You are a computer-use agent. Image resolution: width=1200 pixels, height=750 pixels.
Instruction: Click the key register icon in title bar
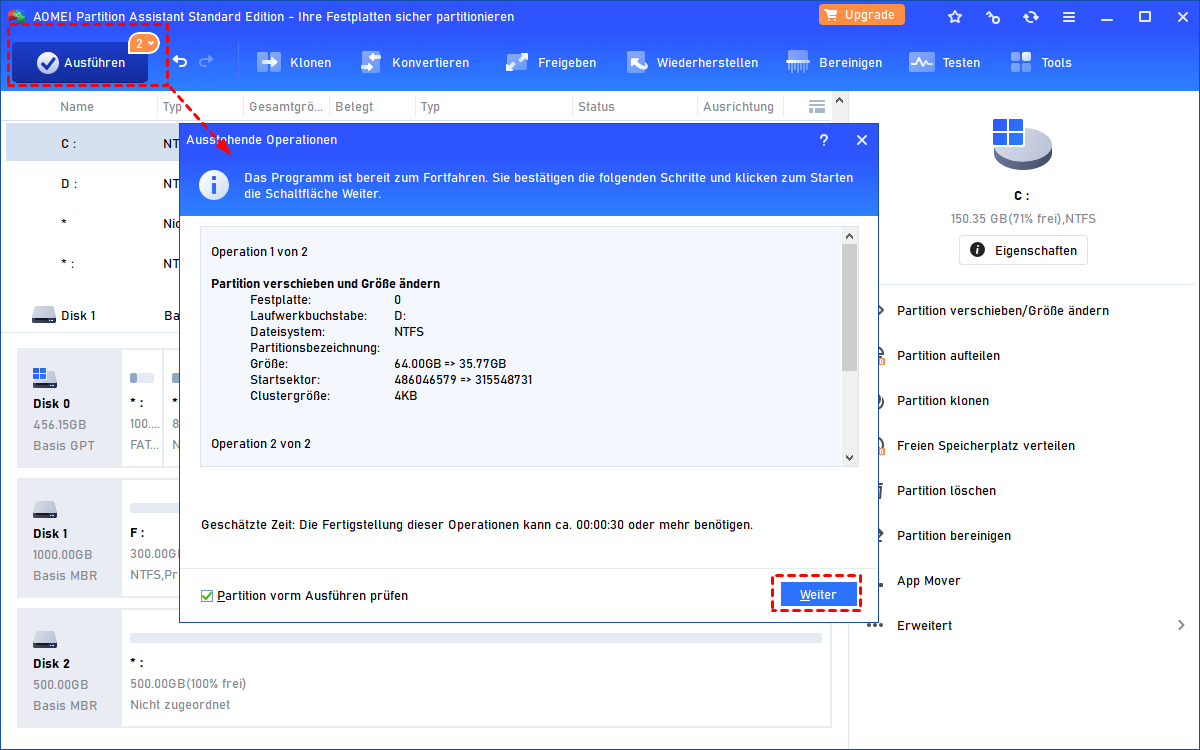993,17
